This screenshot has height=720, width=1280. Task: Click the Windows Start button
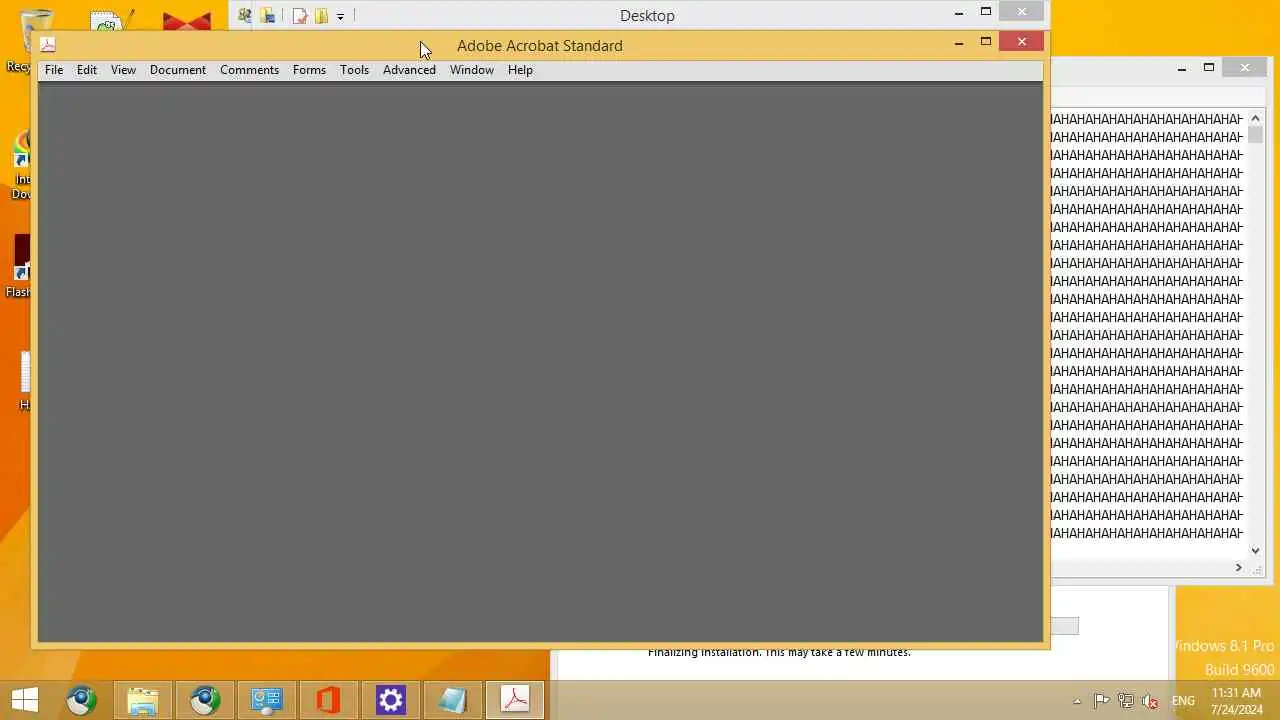[x=25, y=700]
